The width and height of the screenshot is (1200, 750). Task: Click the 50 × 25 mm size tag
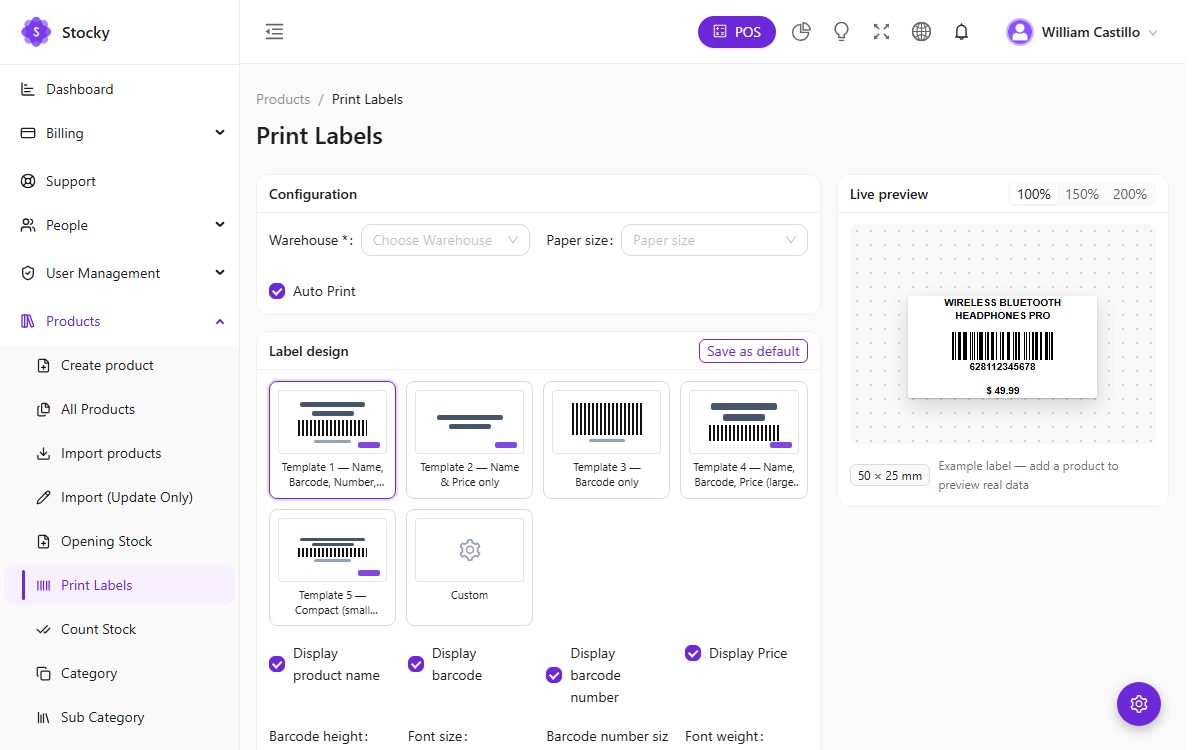[890, 476]
